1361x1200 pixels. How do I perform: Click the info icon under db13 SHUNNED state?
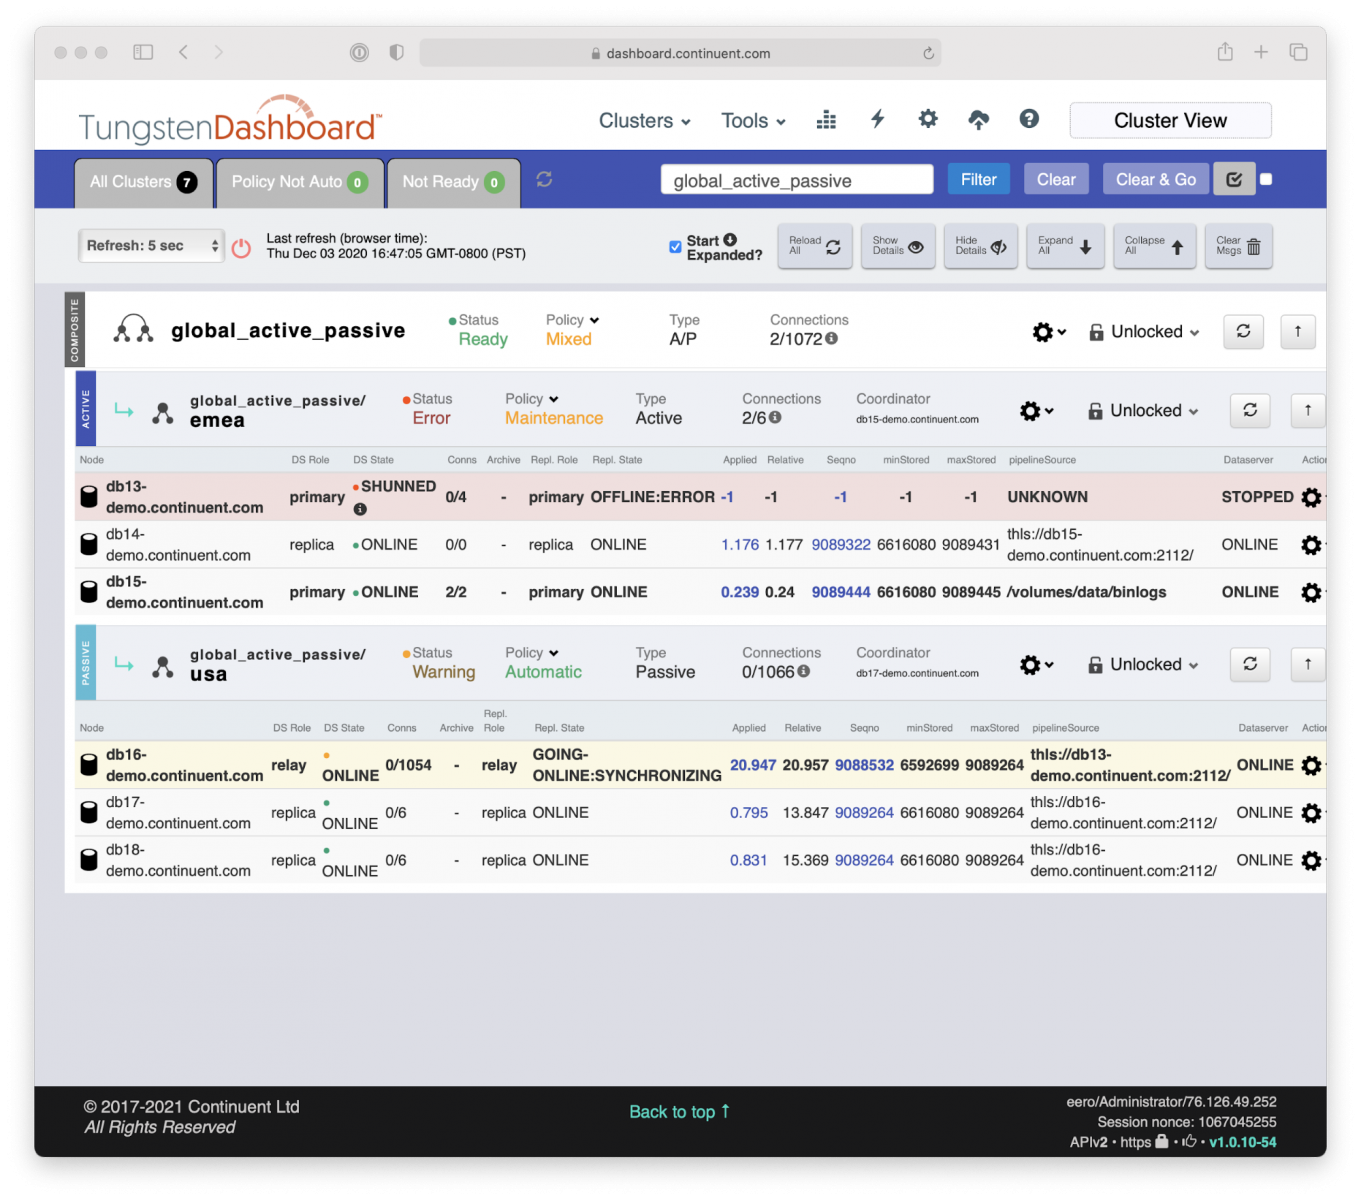[360, 509]
